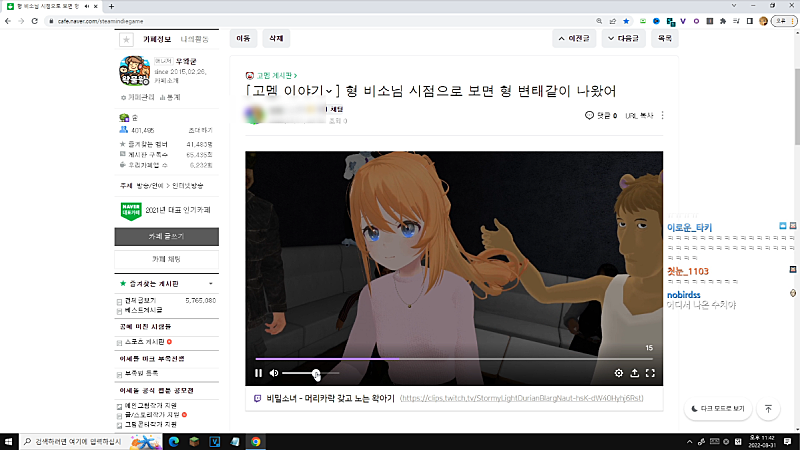Pause the video with the pause button
The height and width of the screenshot is (450, 800).
(258, 373)
